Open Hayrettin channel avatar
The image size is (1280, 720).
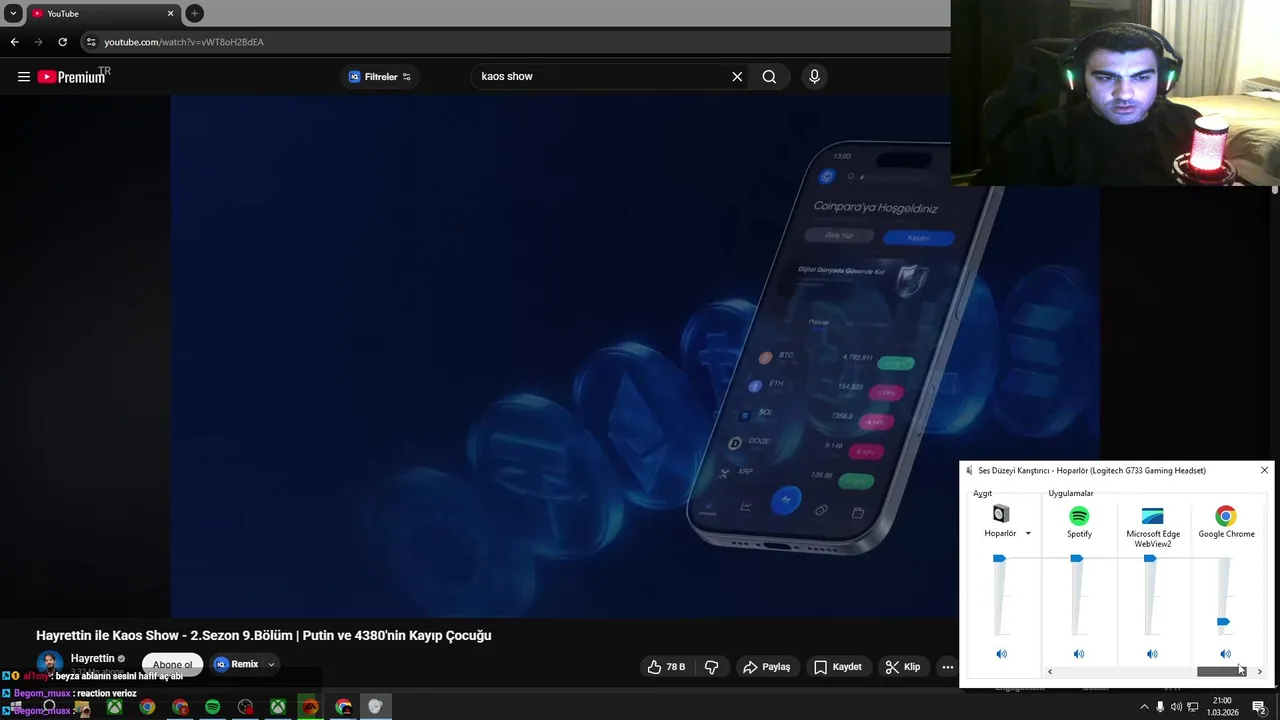click(49, 664)
